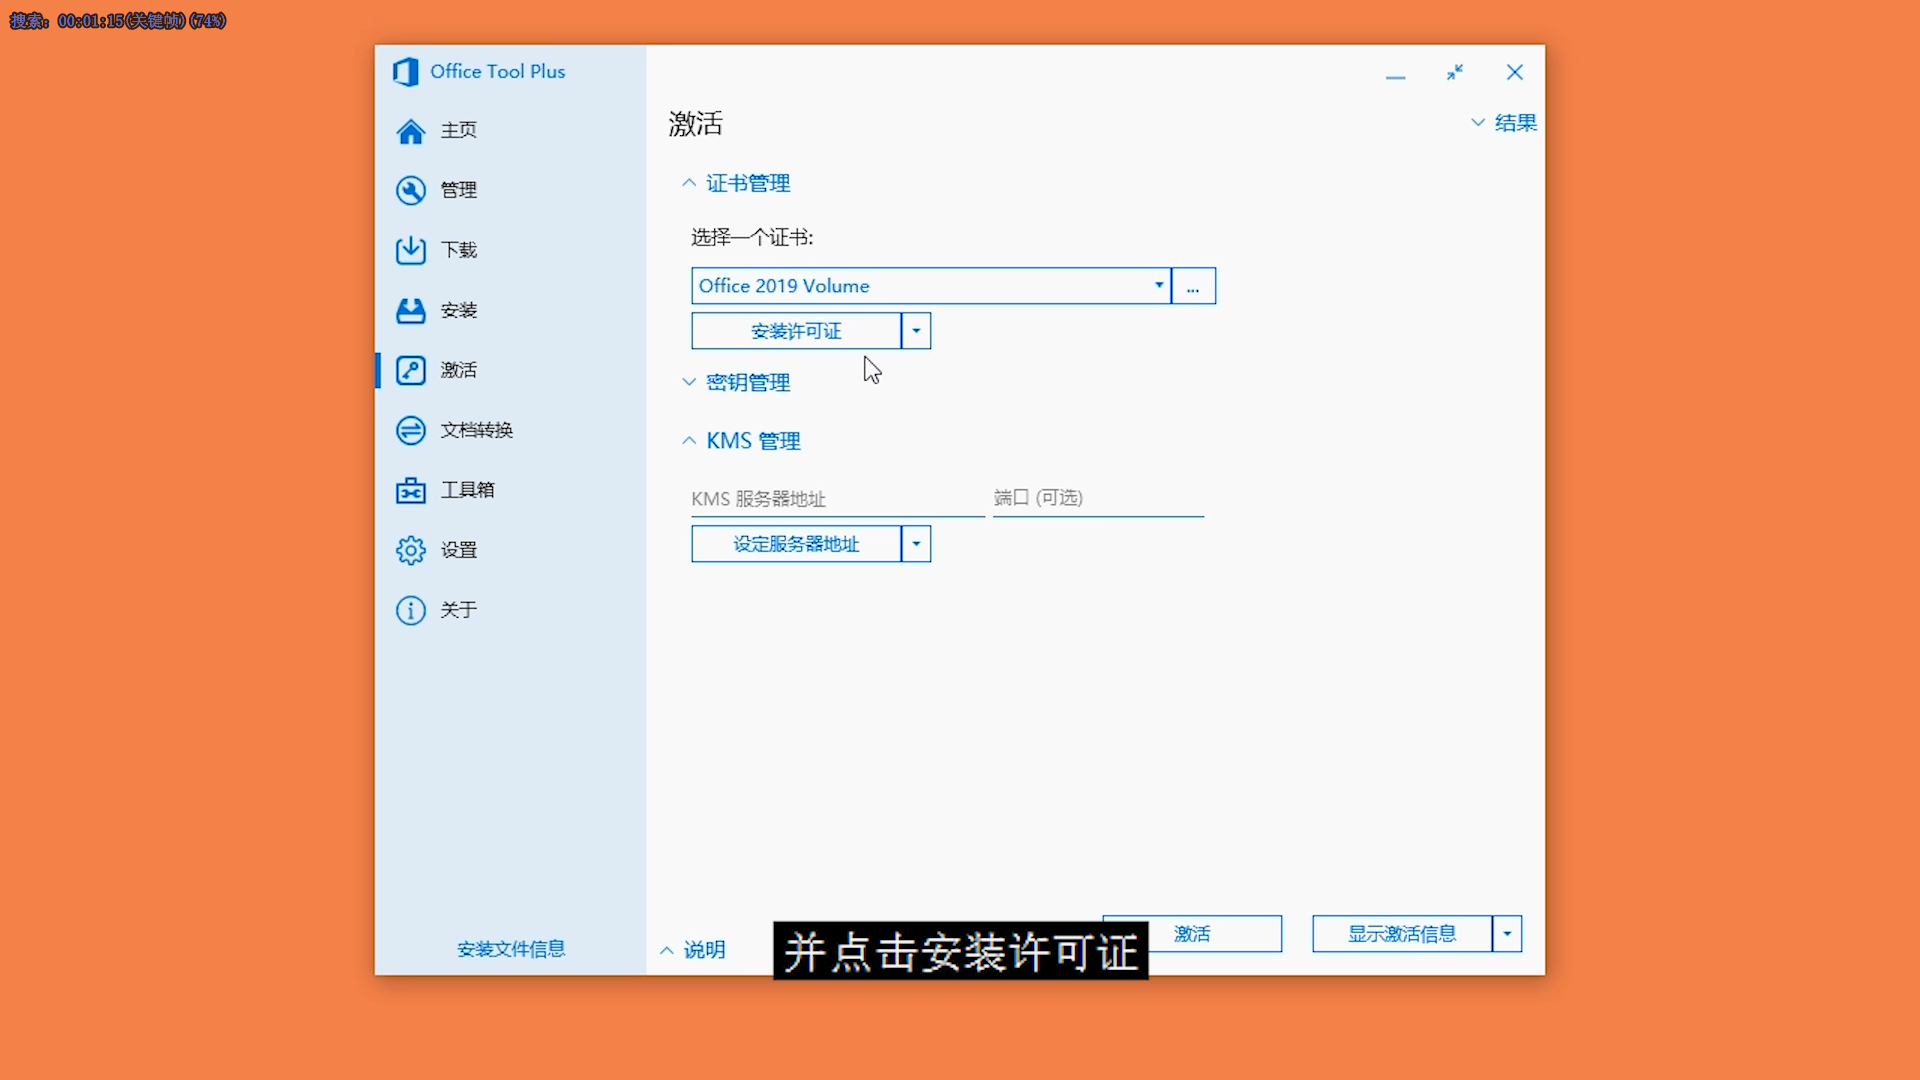The width and height of the screenshot is (1920, 1080).
Task: Open 安装许可证 dropdown arrow
Action: (915, 331)
